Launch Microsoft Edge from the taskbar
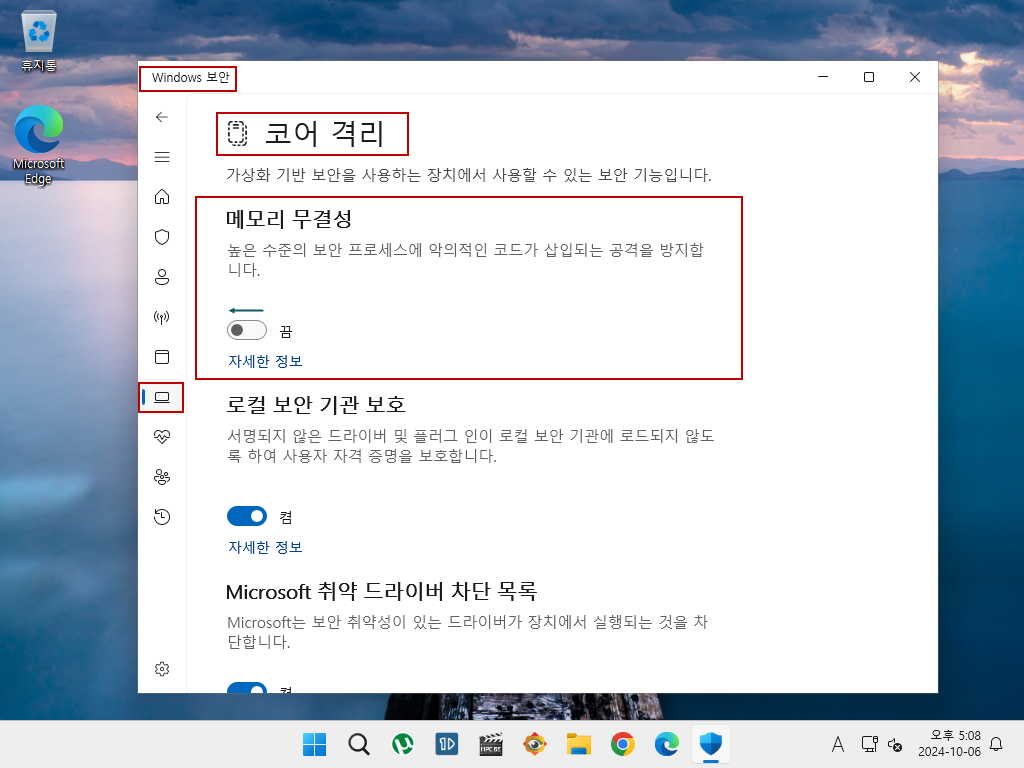This screenshot has width=1024, height=768. (x=667, y=744)
